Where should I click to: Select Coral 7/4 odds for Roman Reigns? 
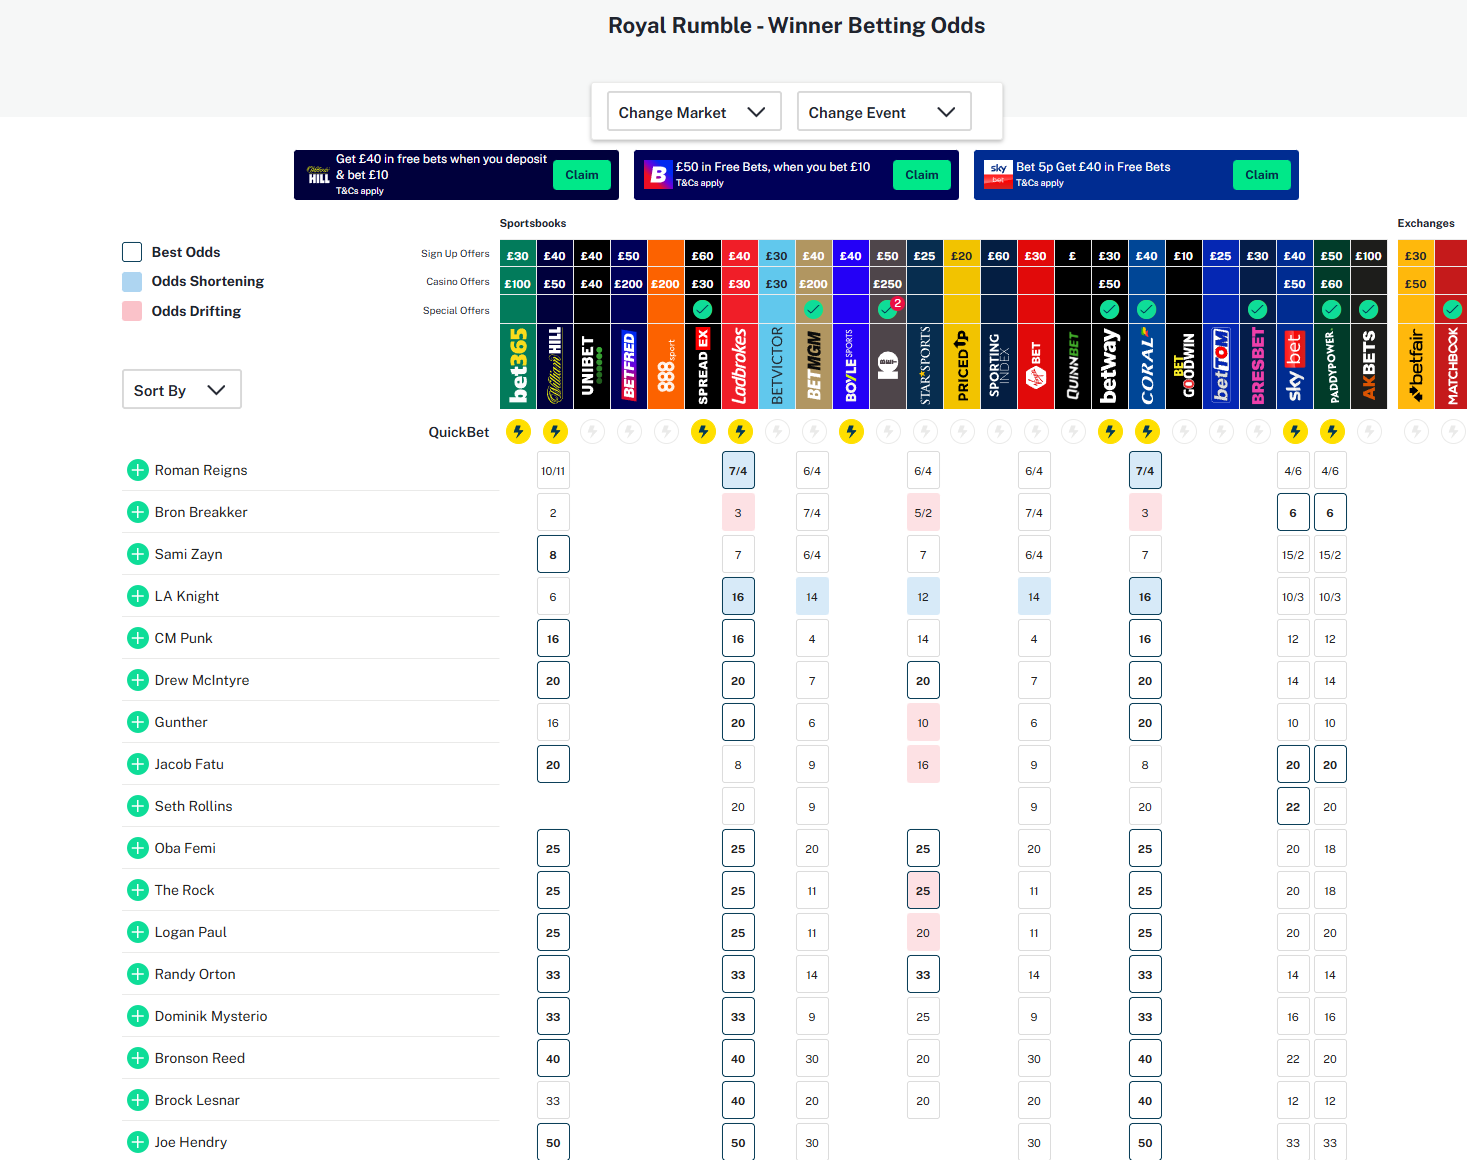click(1145, 471)
